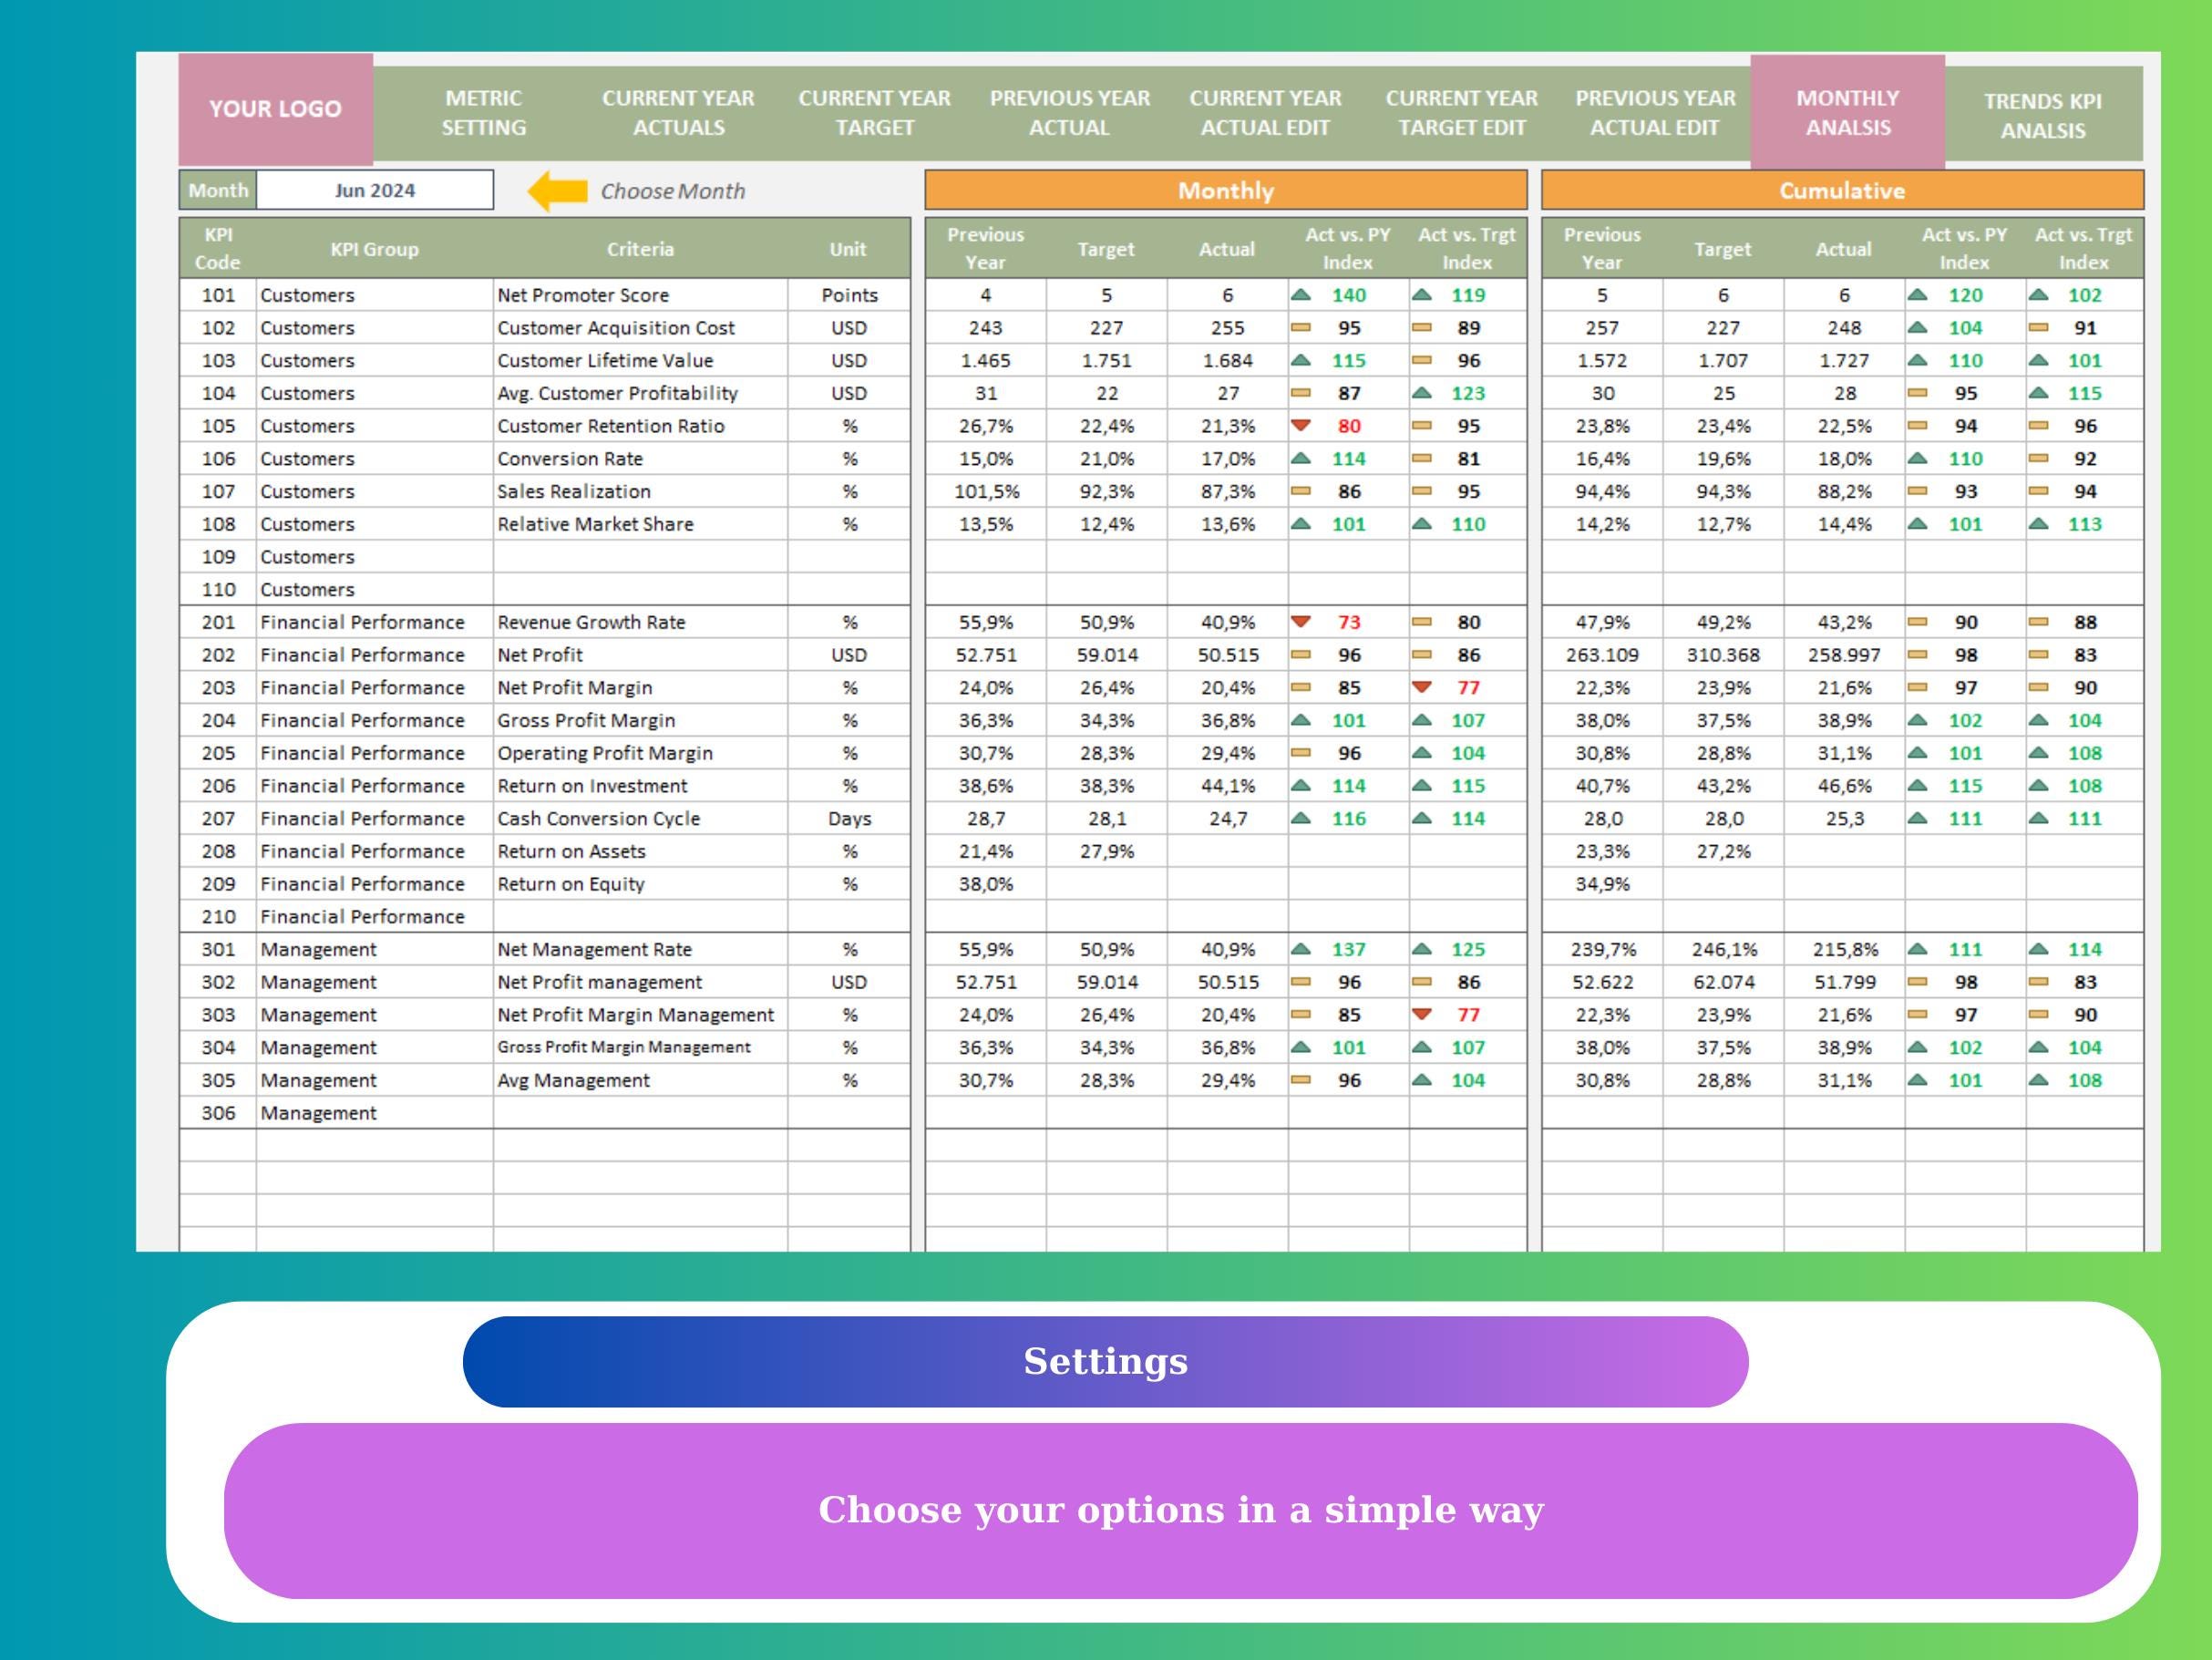
Task: Select the Monthly Analsis tab
Action: click(1847, 111)
